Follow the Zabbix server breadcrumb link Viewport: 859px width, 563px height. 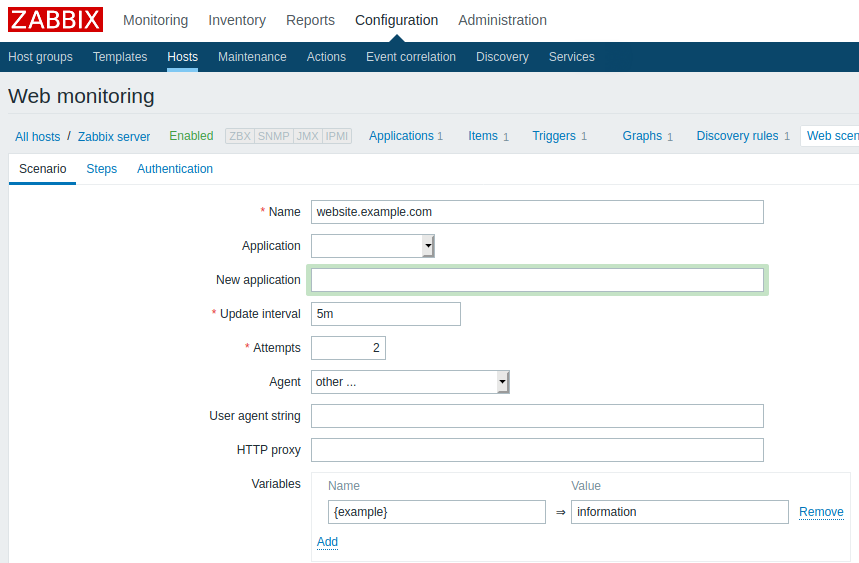point(114,136)
